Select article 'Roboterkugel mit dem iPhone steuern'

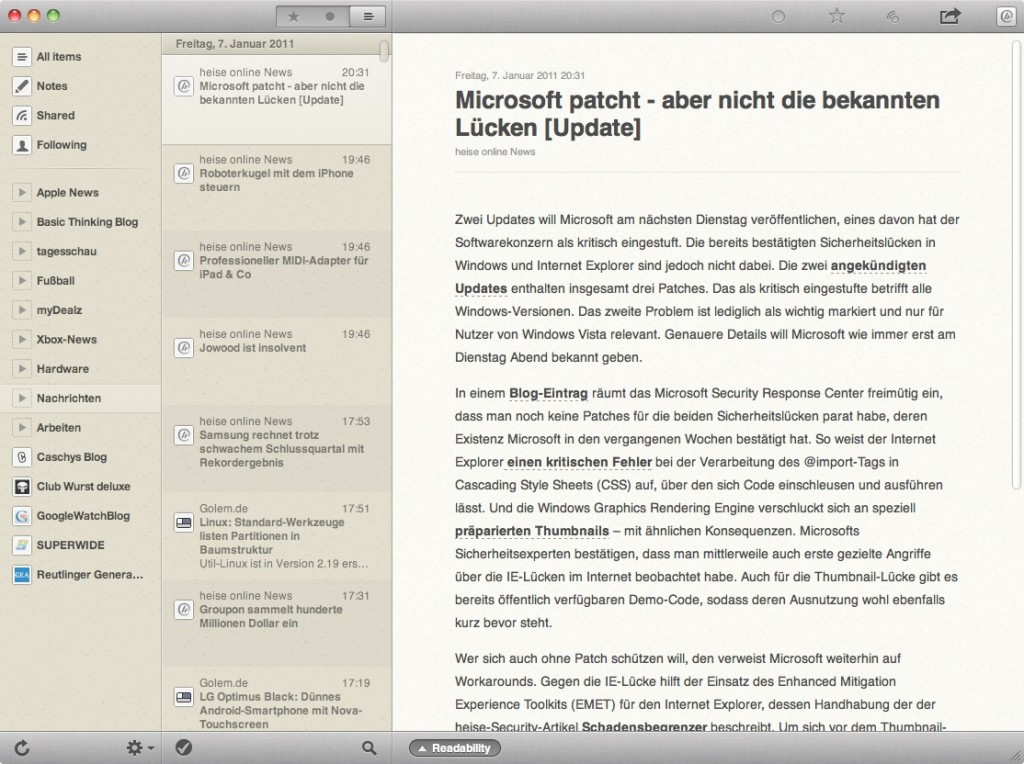coord(277,188)
